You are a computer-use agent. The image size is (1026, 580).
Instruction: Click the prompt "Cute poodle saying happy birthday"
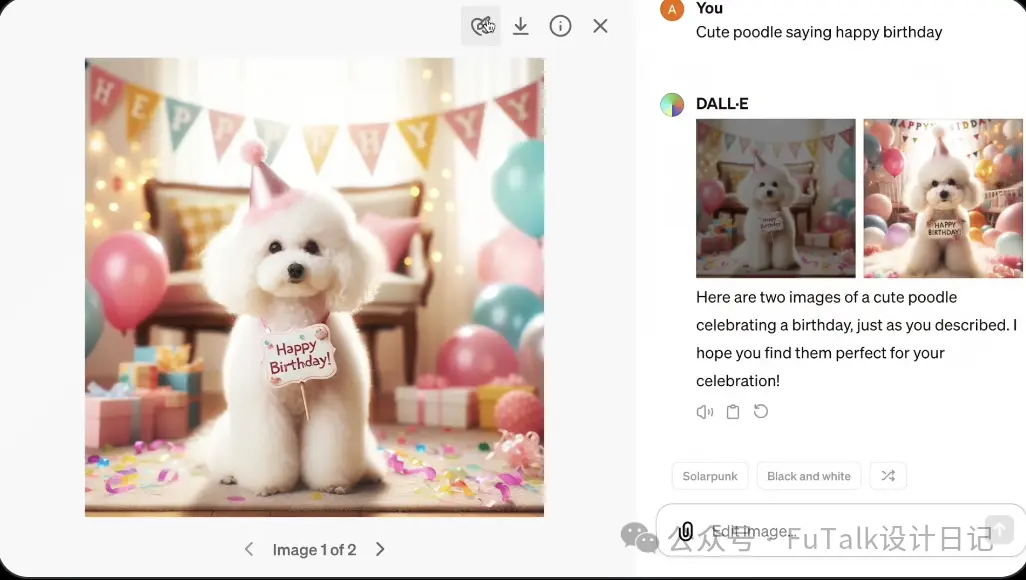coord(819,32)
